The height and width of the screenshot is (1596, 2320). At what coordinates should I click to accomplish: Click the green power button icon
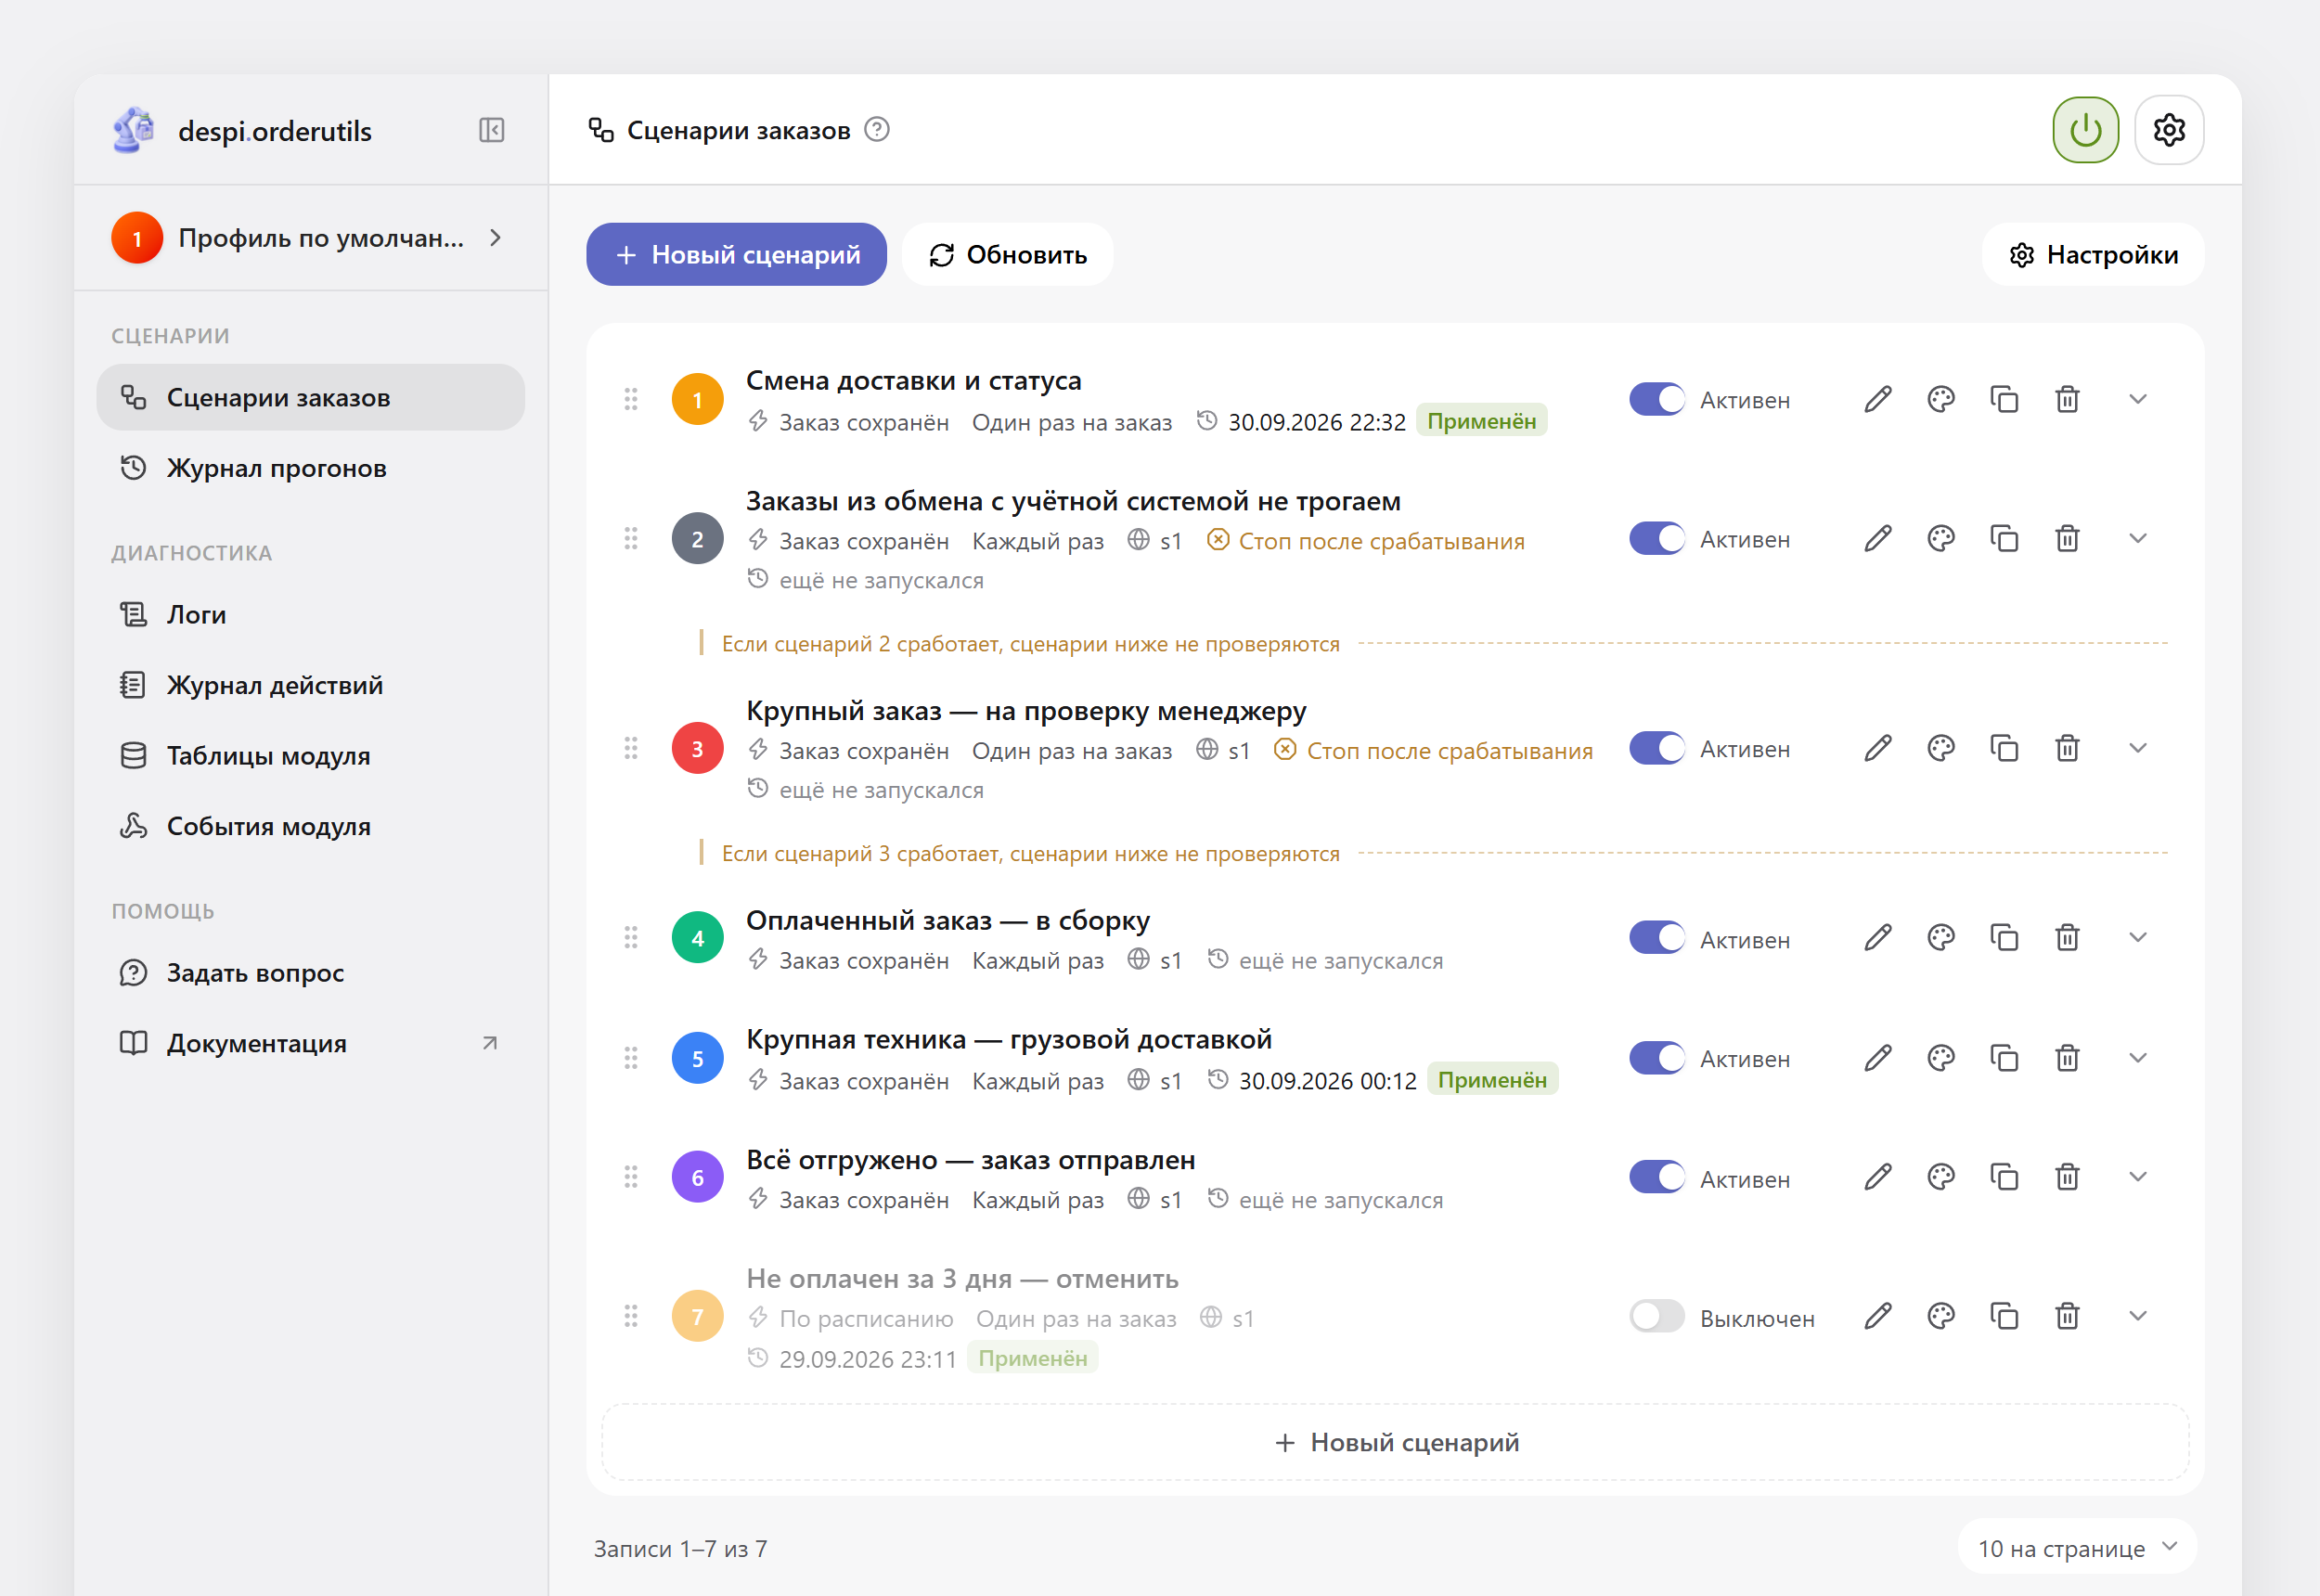[2085, 130]
